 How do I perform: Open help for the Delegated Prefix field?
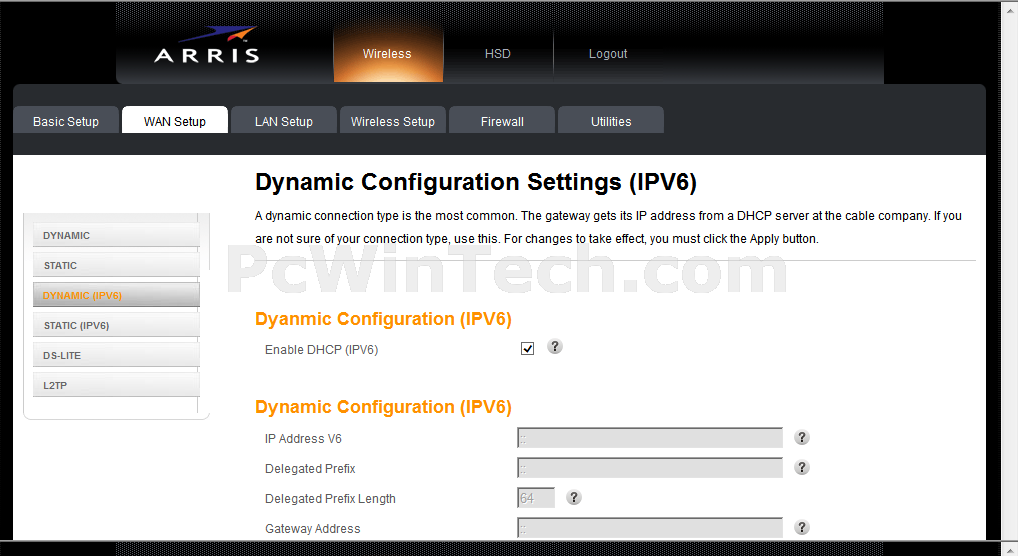click(x=802, y=468)
